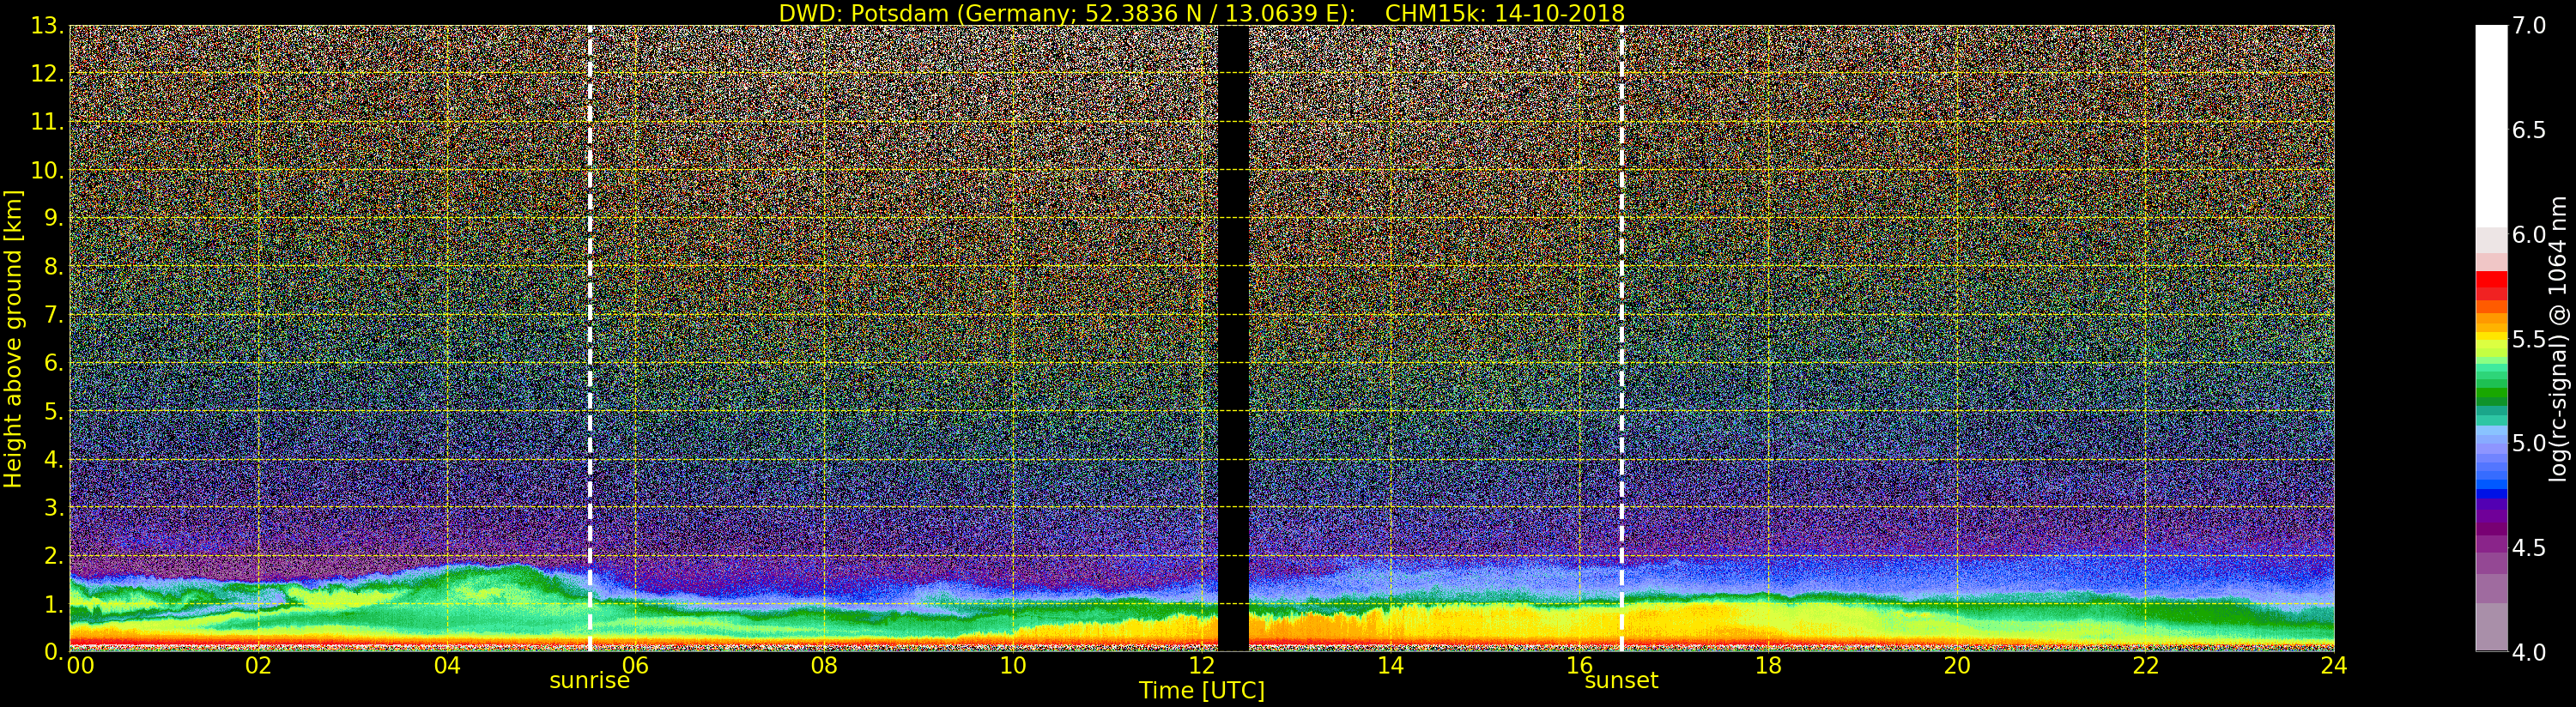Click height tick label "11."
This screenshot has width=2576, height=707.
pos(47,122)
